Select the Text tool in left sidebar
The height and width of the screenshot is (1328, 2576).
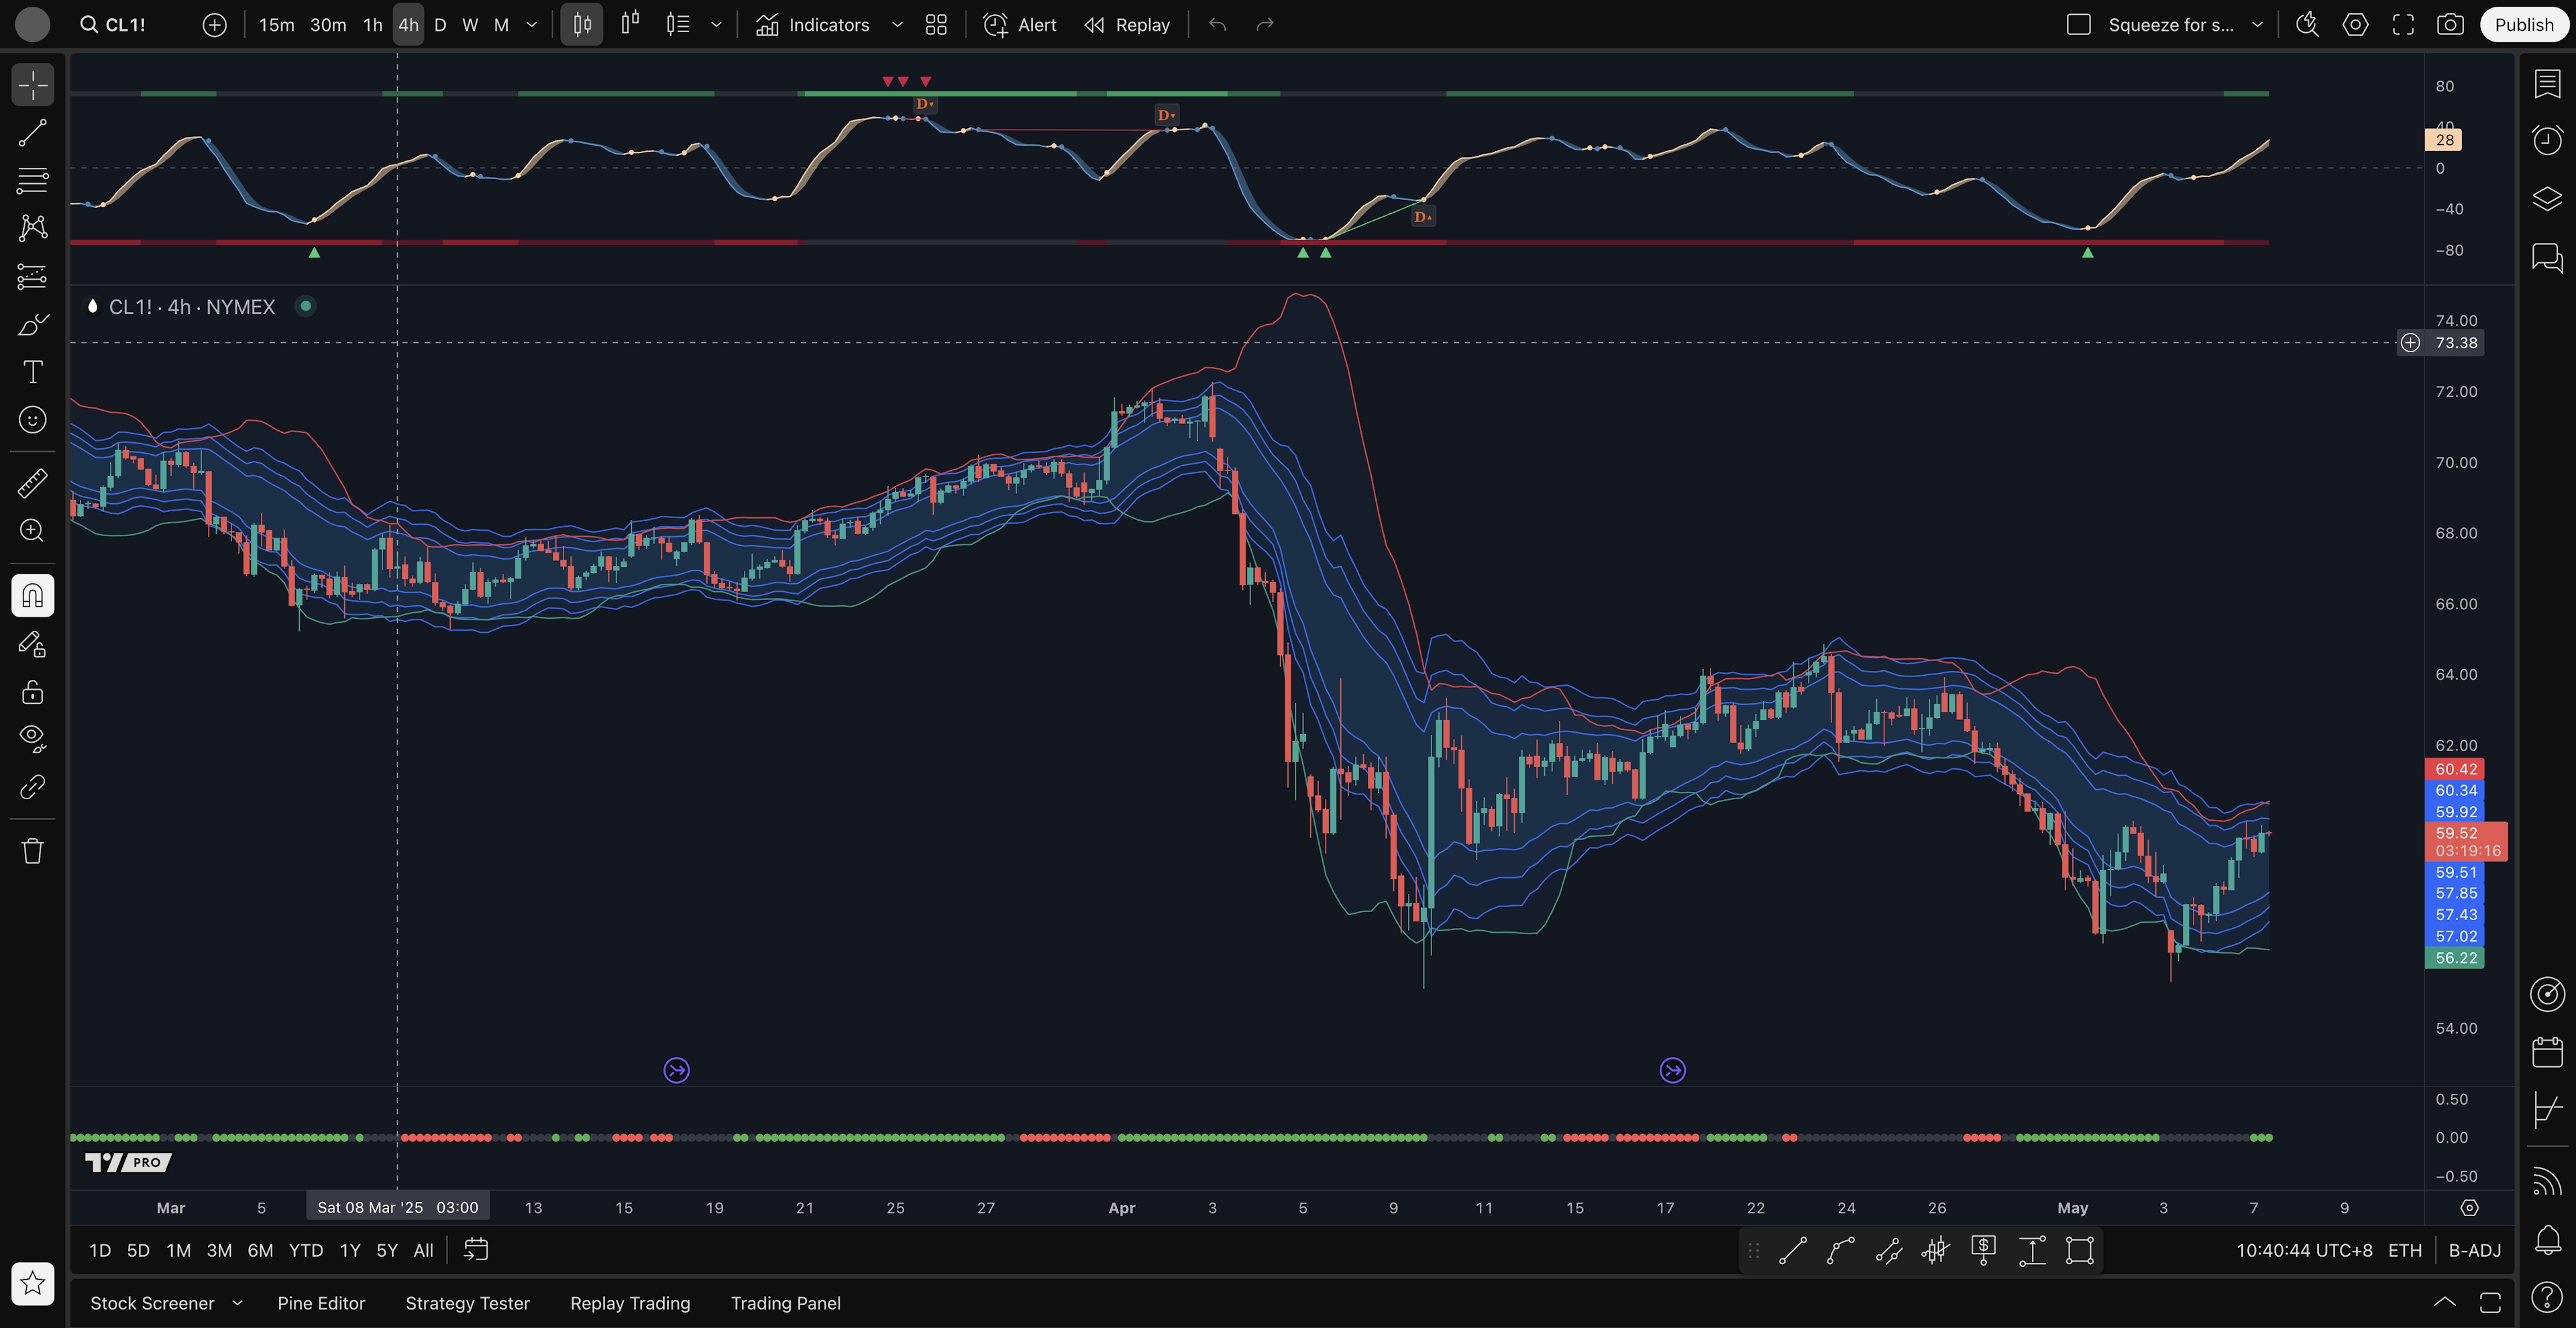click(x=32, y=372)
